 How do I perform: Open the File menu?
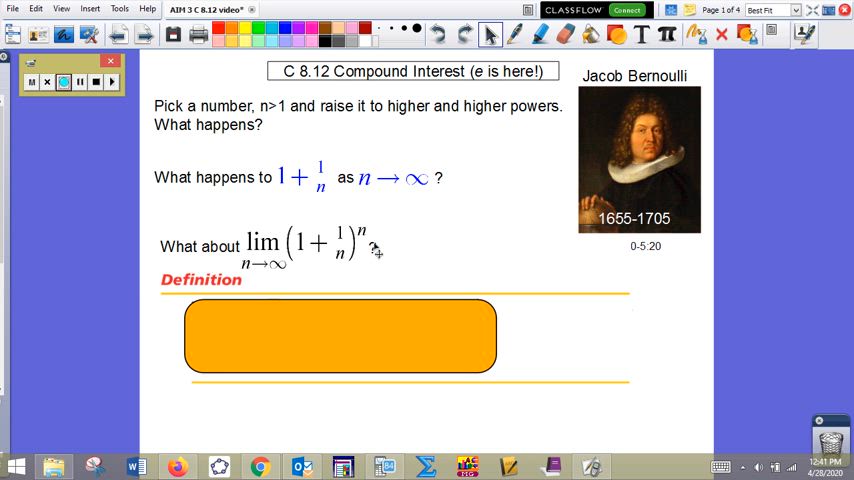point(12,9)
